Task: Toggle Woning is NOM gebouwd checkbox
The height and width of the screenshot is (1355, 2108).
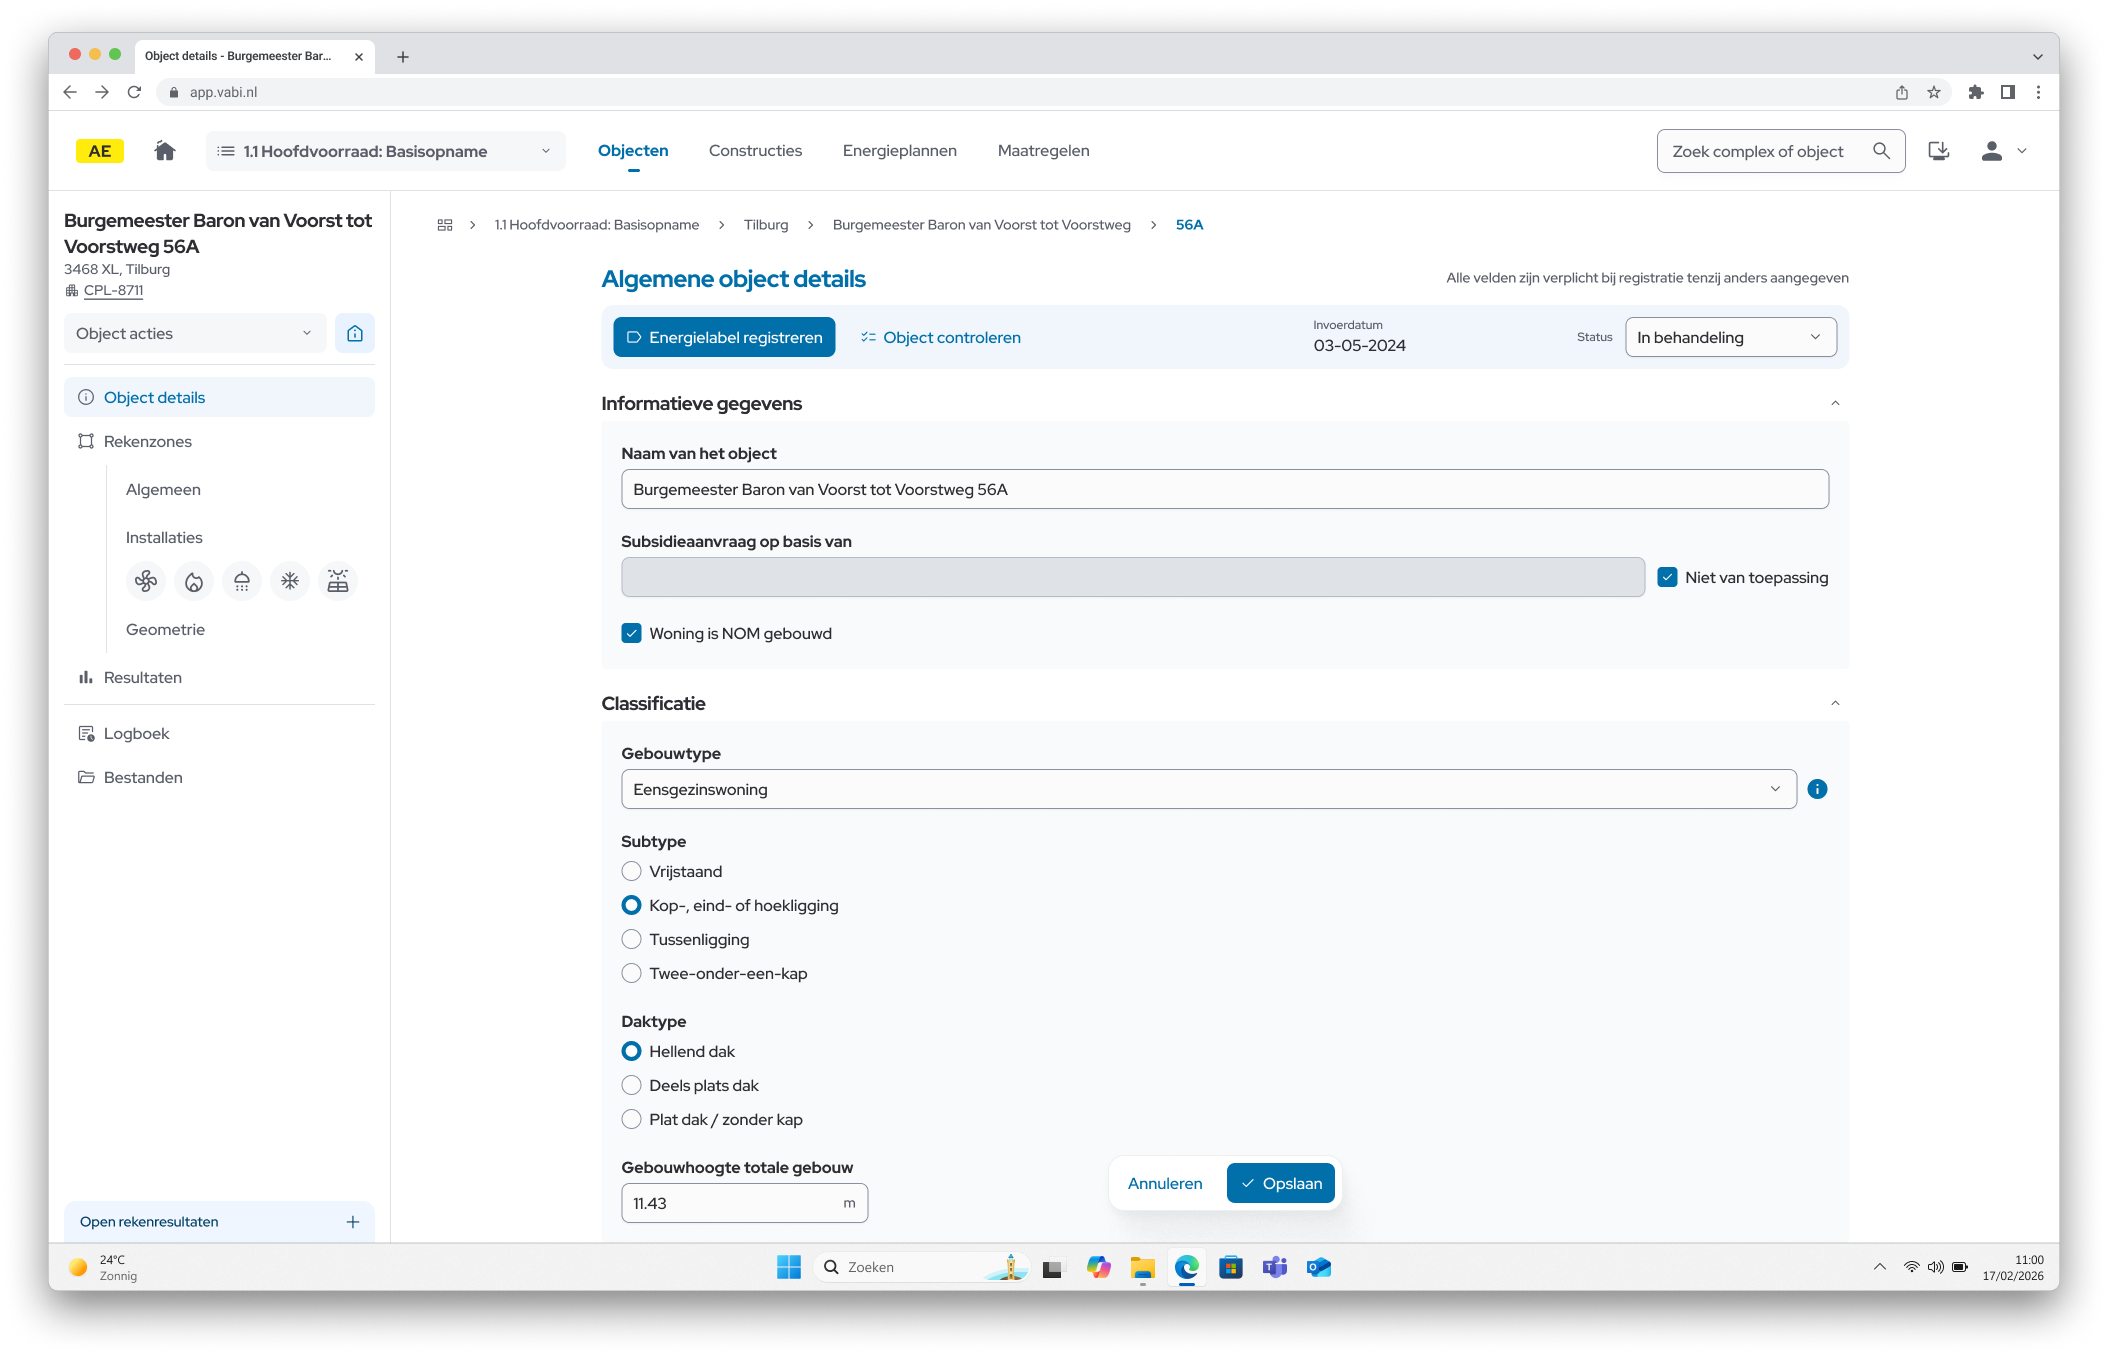Action: coord(631,633)
